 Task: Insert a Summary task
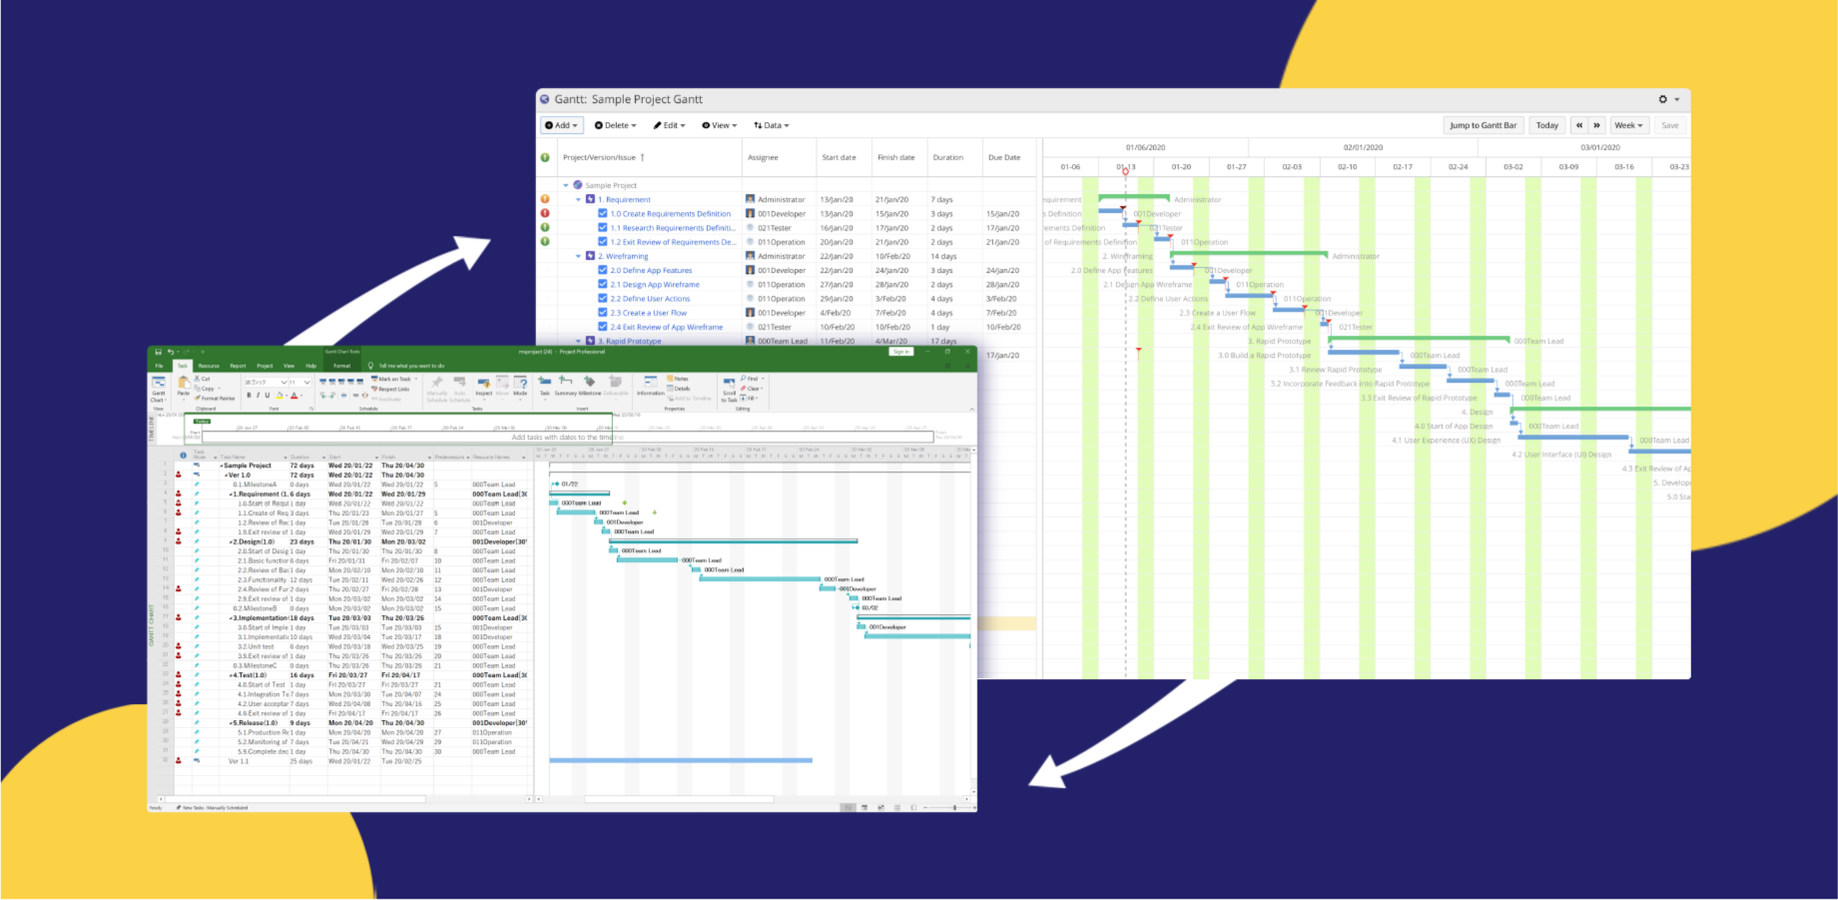click(566, 387)
